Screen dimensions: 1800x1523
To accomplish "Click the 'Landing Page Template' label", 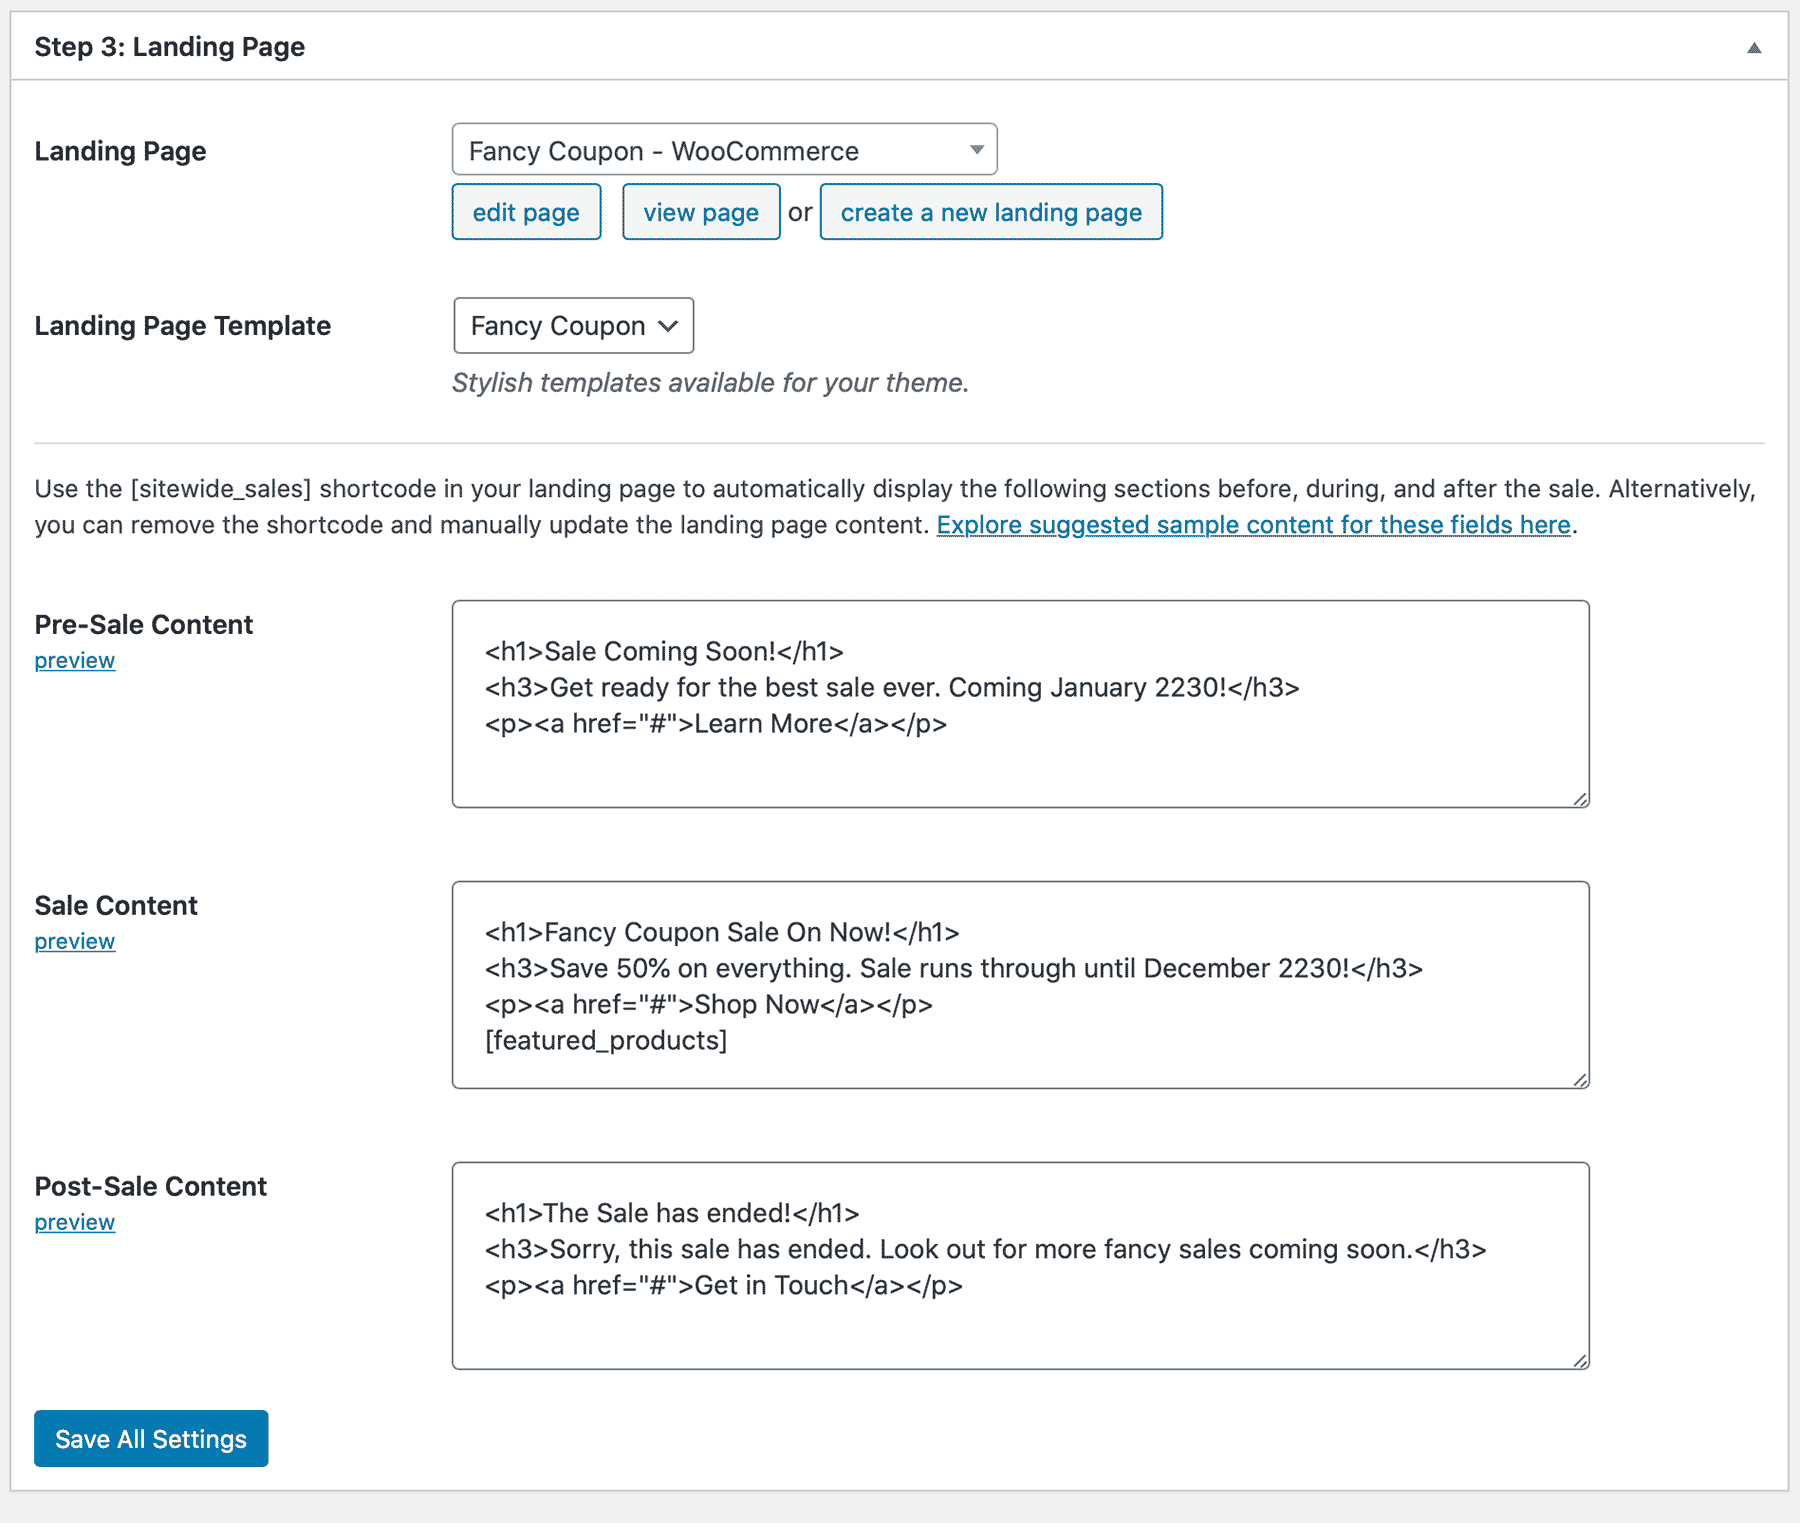I will pos(183,326).
